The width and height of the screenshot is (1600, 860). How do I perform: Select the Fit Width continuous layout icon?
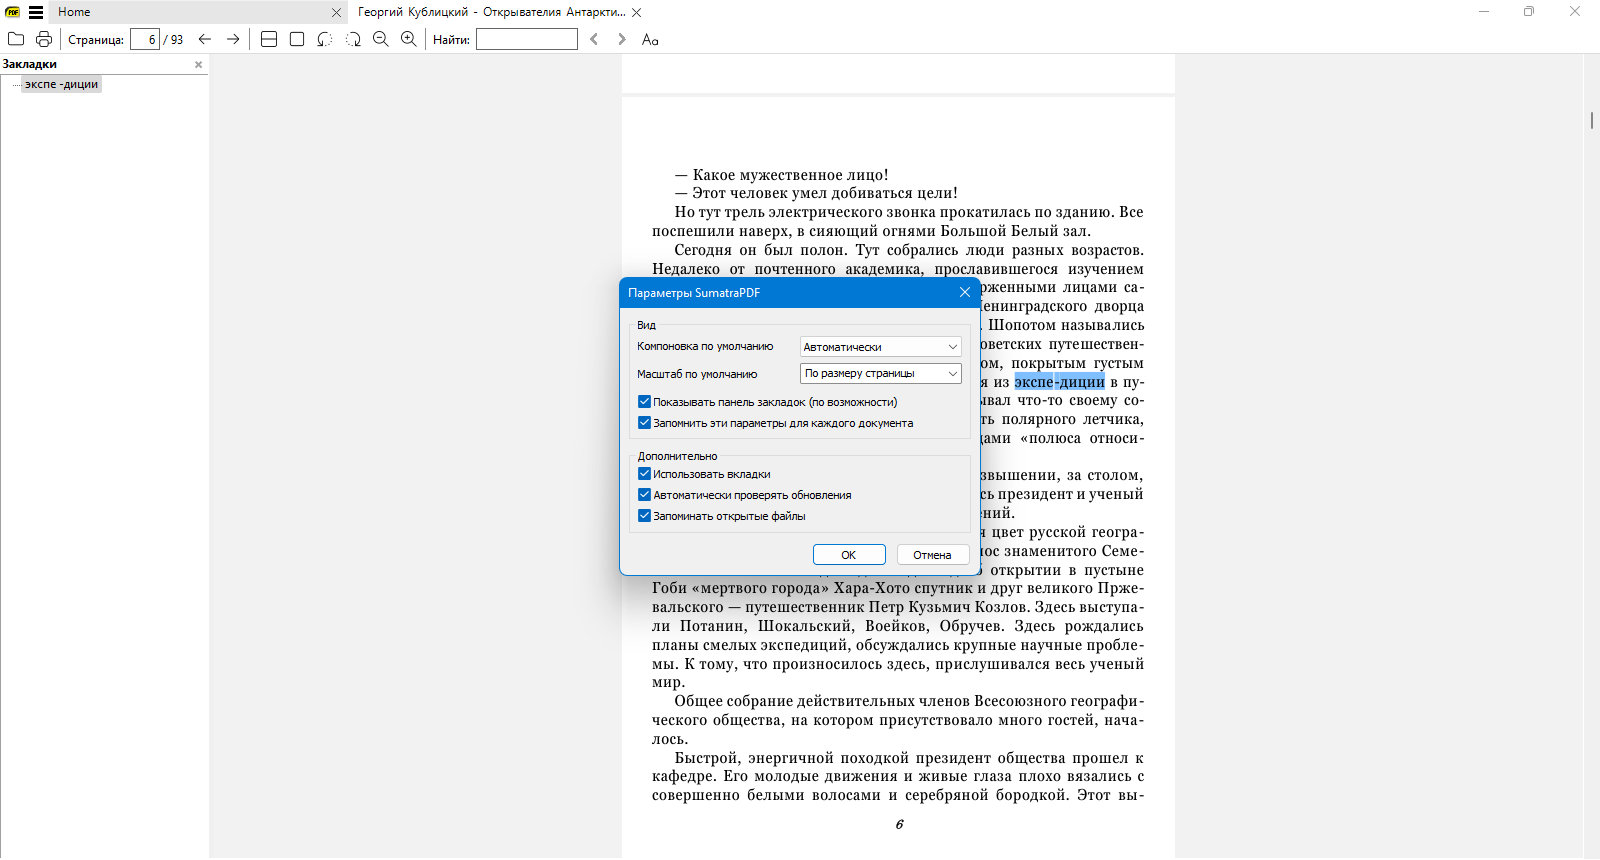269,39
